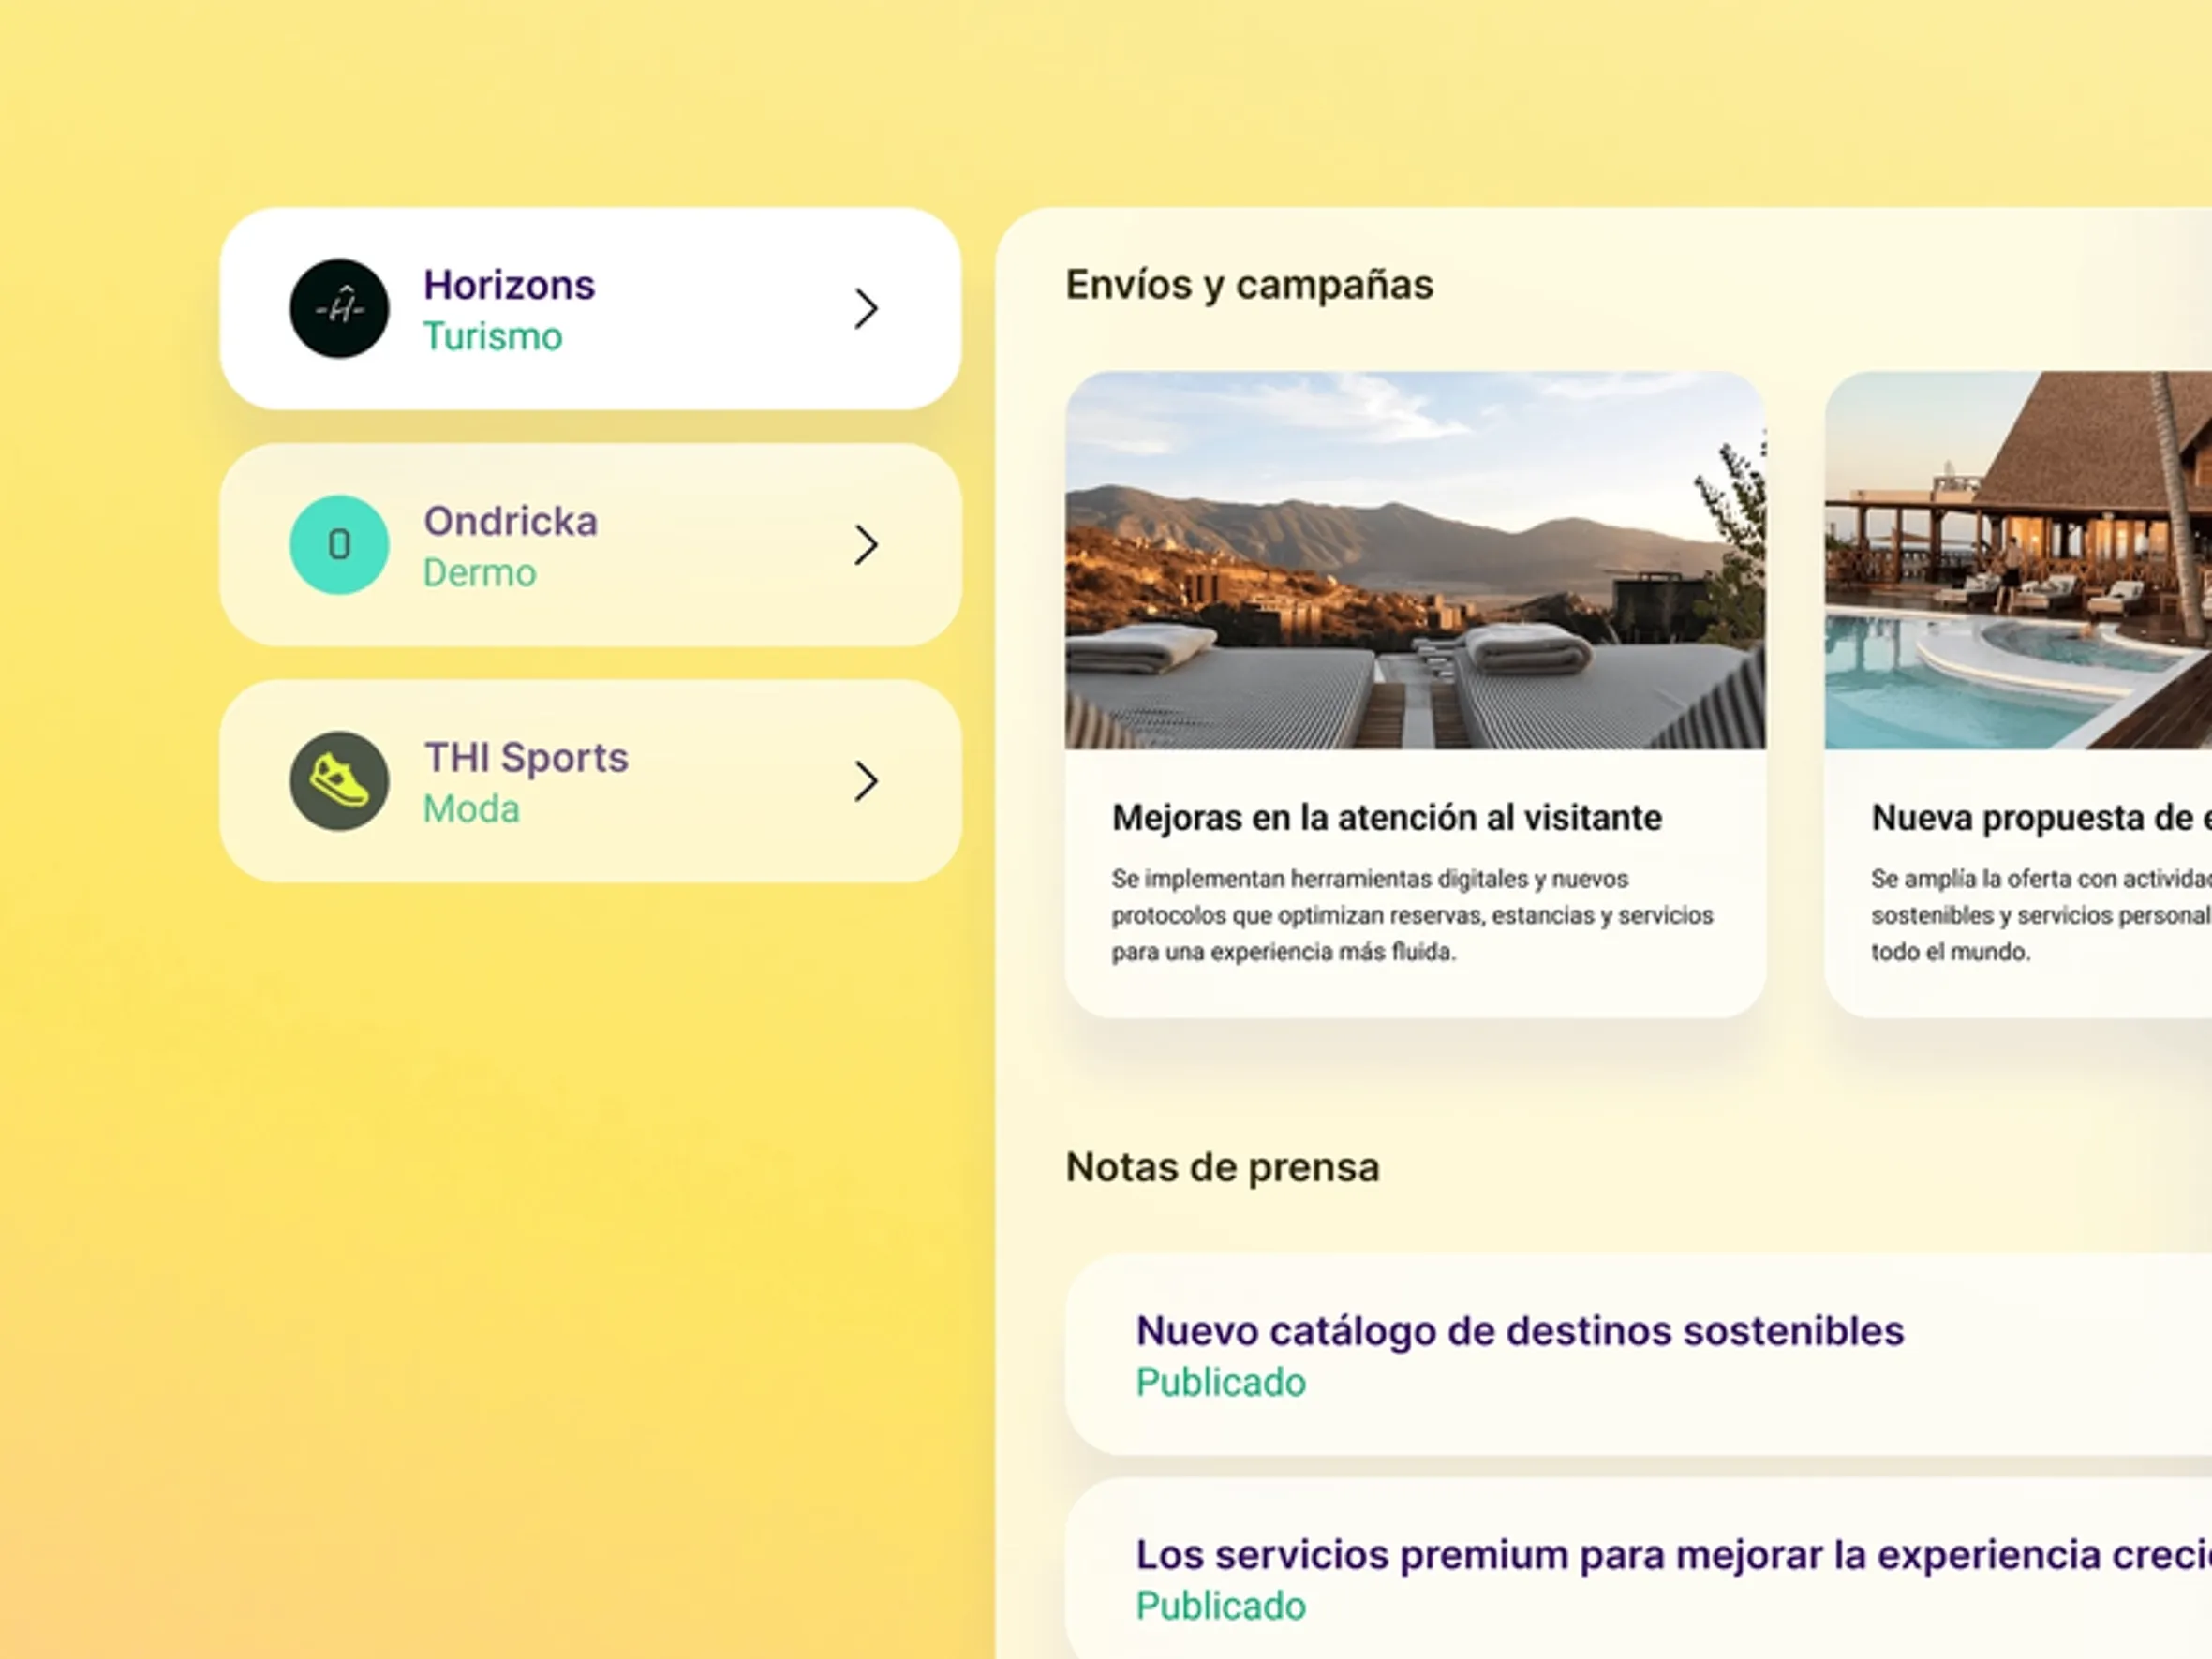Viewport: 2212px width, 1659px height.
Task: Click the green 'O' avatar for Ondricka
Action: (x=339, y=545)
